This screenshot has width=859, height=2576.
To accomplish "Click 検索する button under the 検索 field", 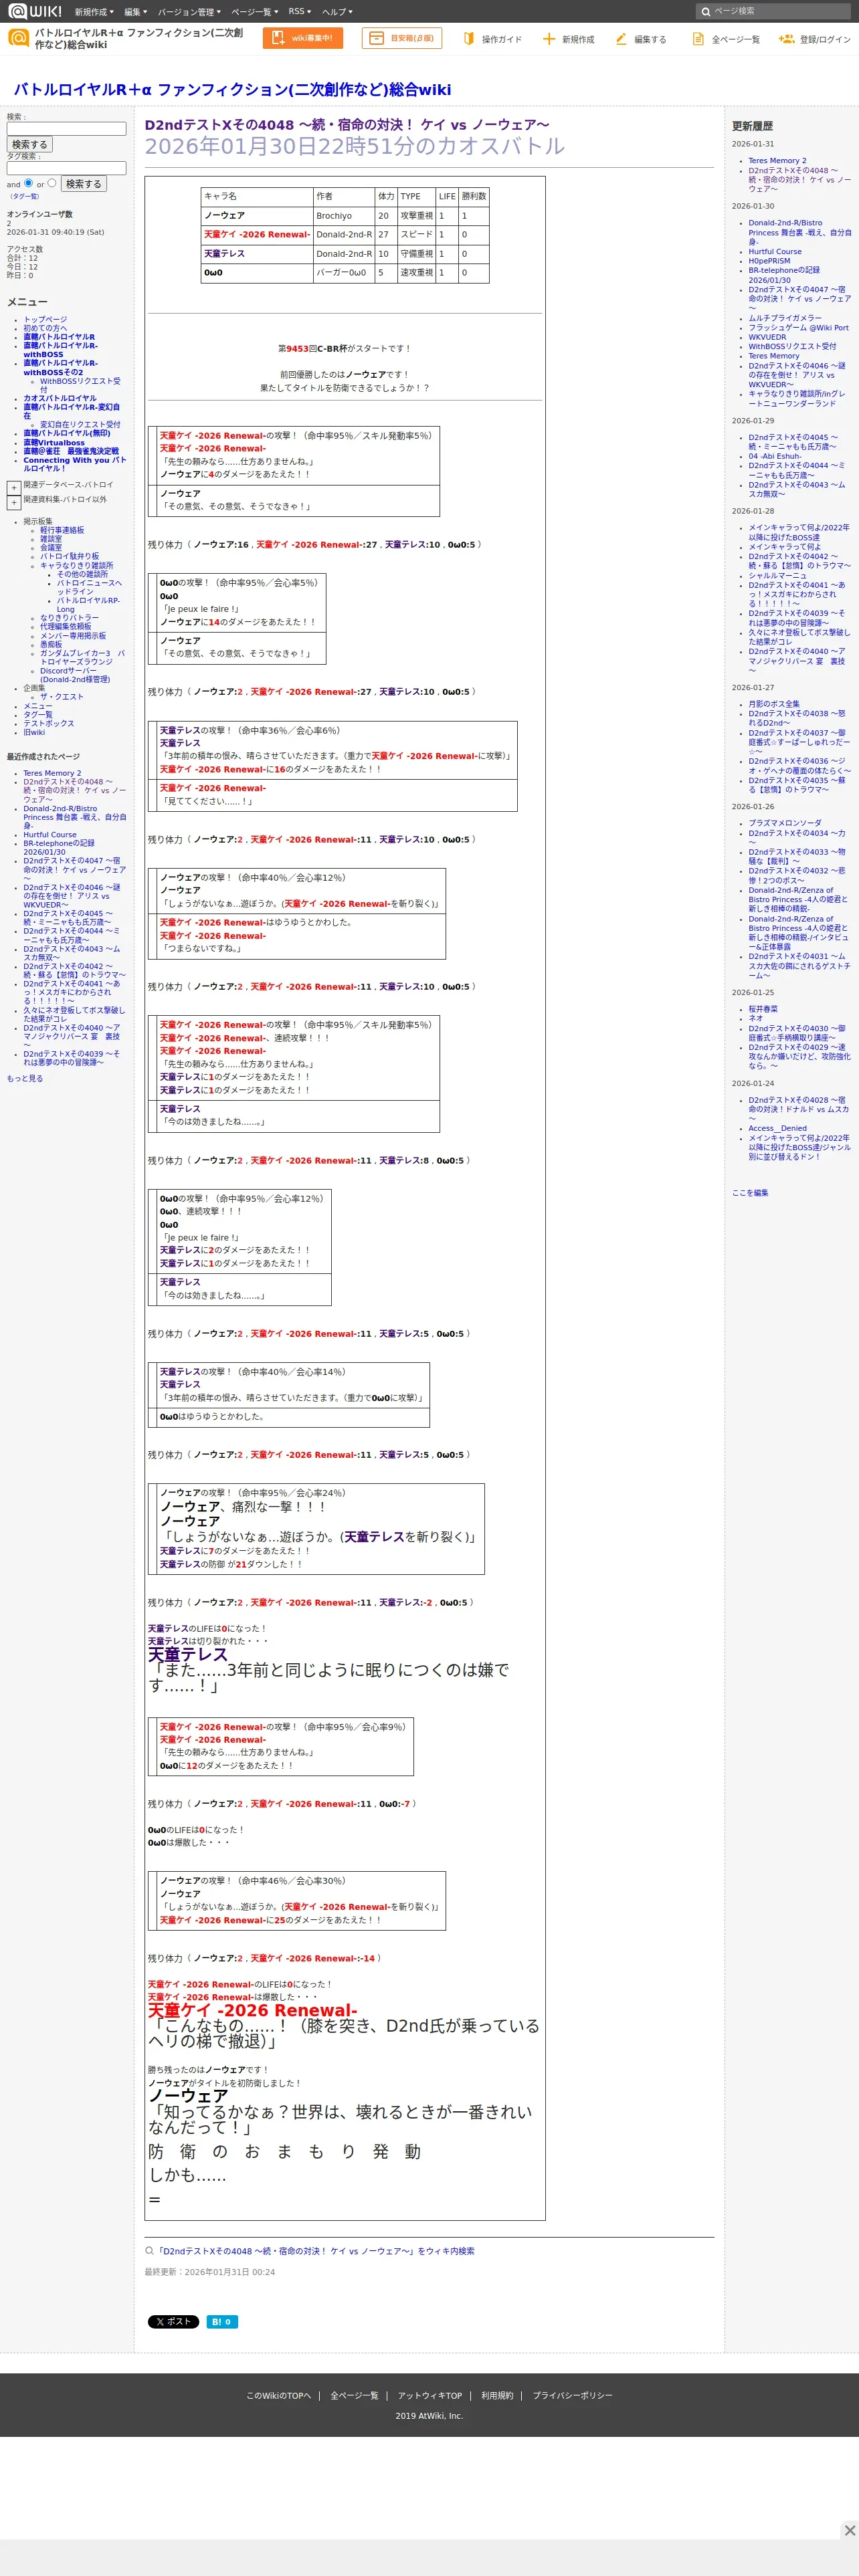I will click(x=29, y=145).
